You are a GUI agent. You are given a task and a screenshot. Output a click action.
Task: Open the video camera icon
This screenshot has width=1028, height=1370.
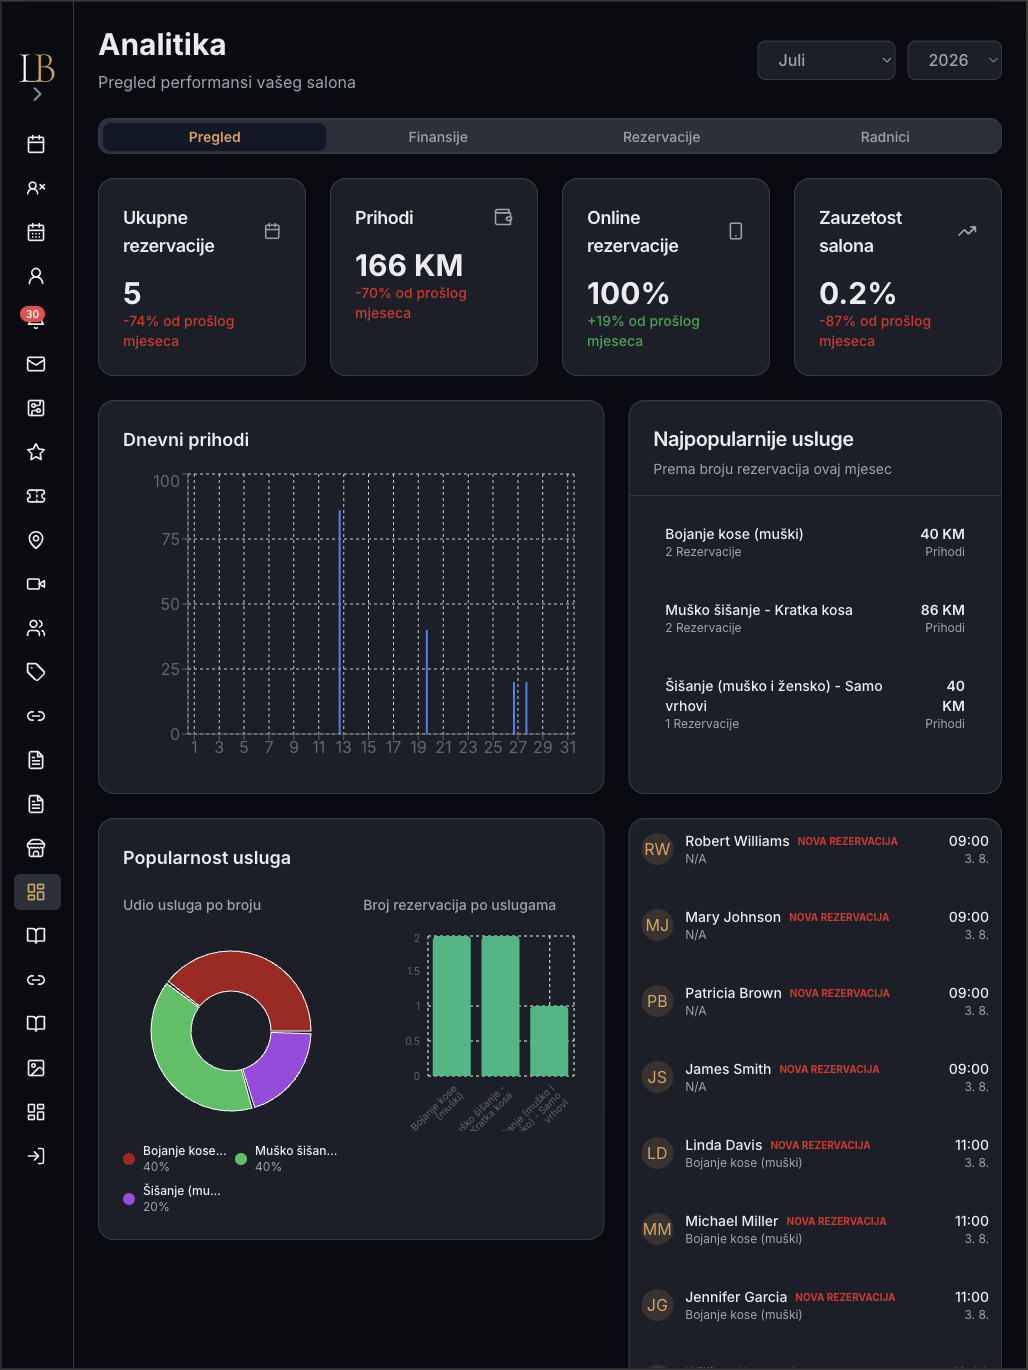36,584
